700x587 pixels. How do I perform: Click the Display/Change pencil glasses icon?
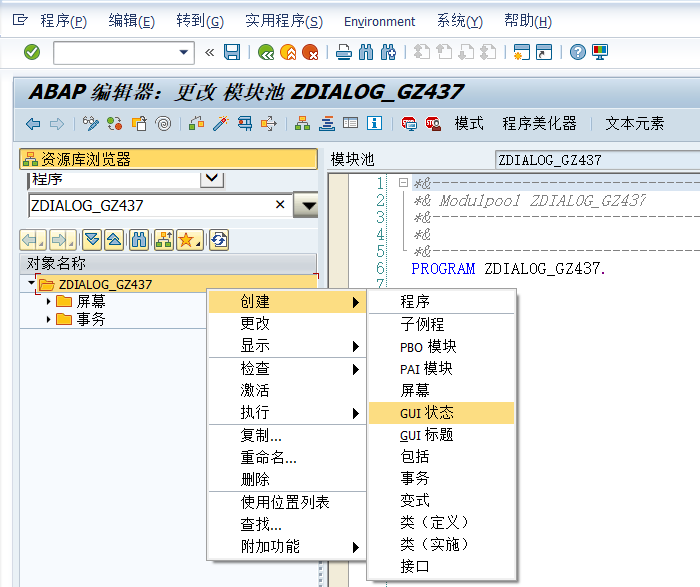coord(91,124)
